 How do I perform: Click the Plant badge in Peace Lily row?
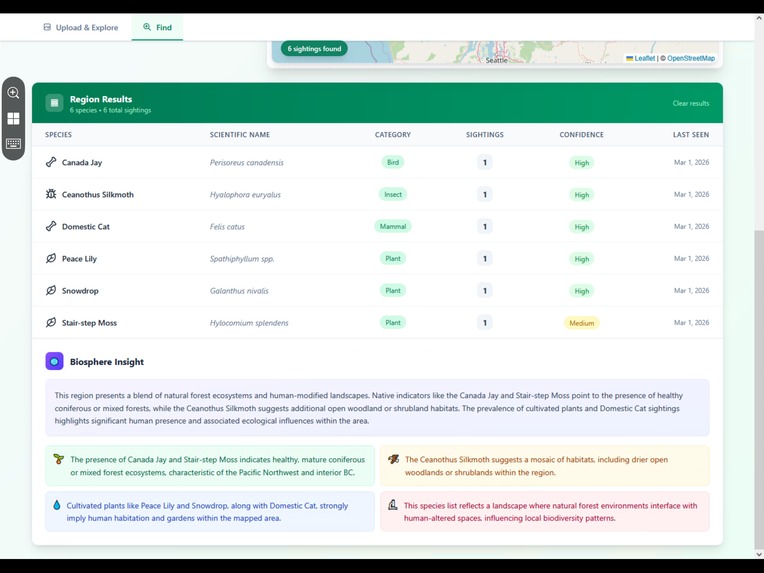393,259
